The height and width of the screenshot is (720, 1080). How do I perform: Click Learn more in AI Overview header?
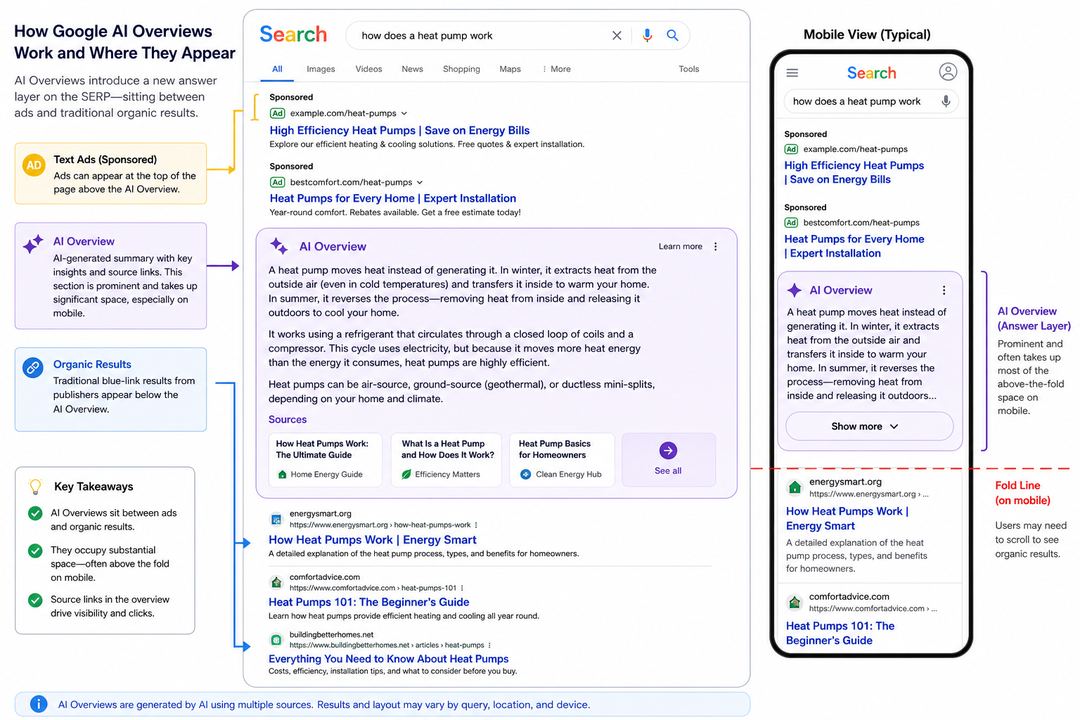click(x=681, y=247)
